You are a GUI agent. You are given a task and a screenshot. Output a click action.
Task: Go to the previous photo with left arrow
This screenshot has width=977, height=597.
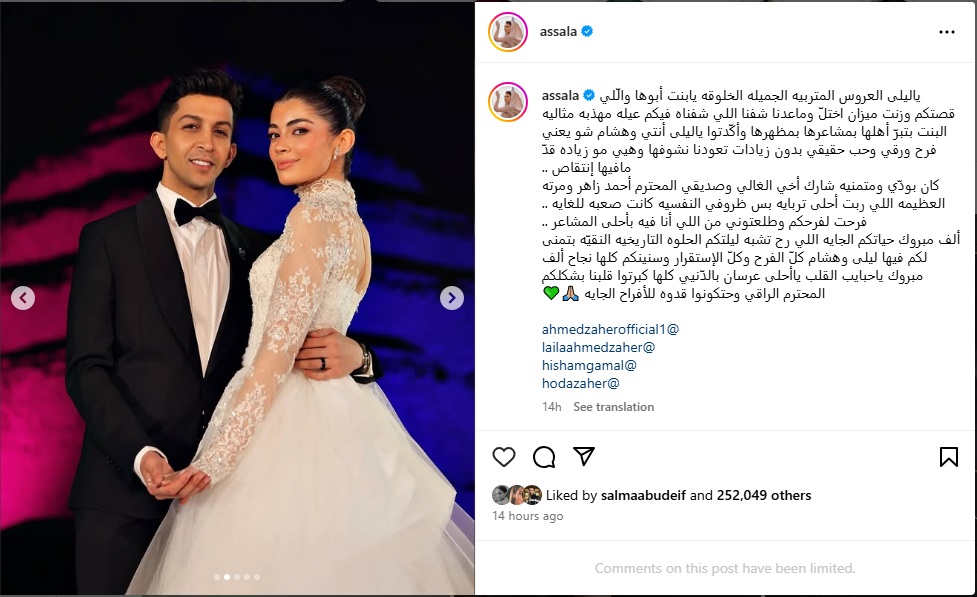tap(23, 298)
